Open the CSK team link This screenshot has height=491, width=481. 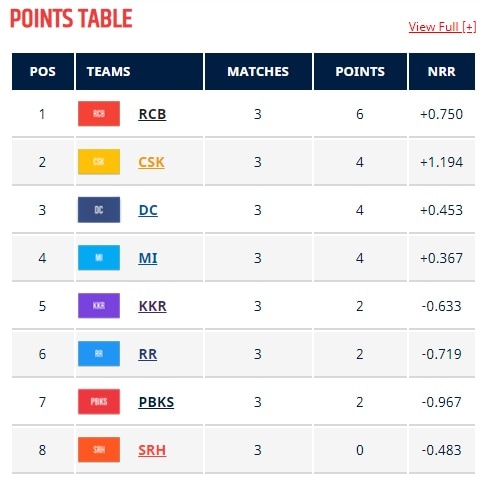click(x=151, y=162)
